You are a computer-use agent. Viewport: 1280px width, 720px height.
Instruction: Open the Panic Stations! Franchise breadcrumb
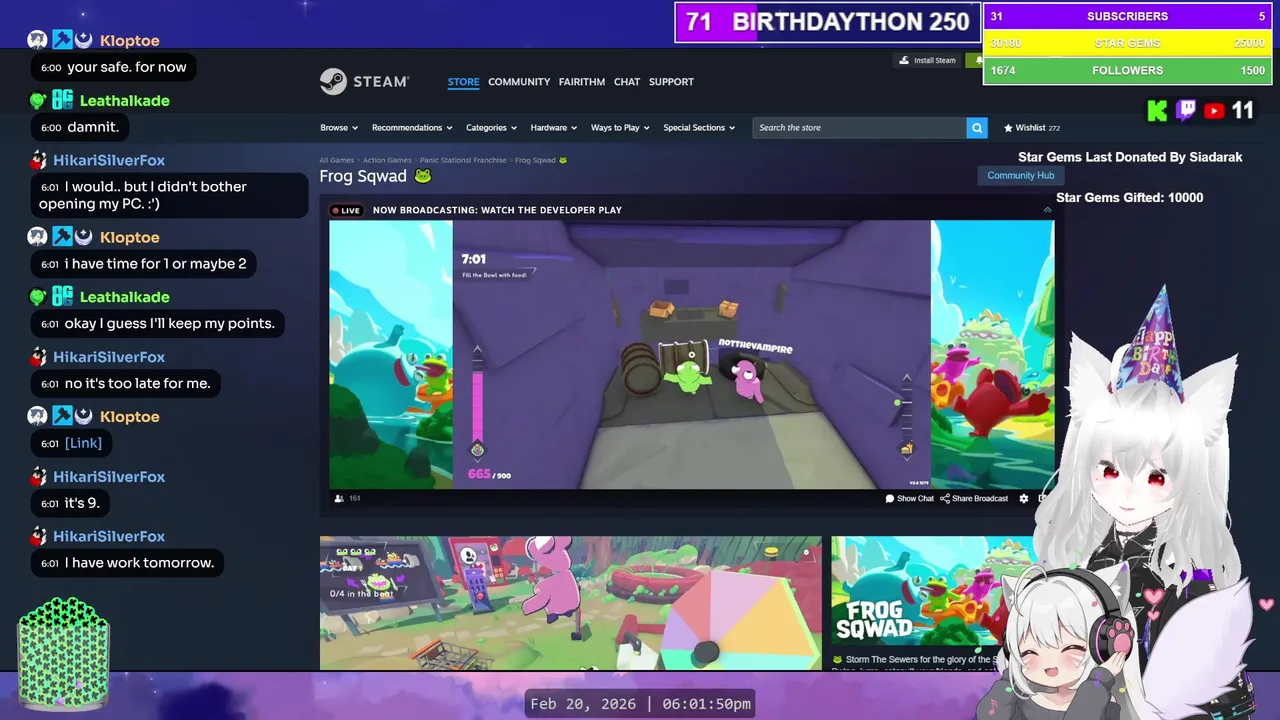(463, 160)
